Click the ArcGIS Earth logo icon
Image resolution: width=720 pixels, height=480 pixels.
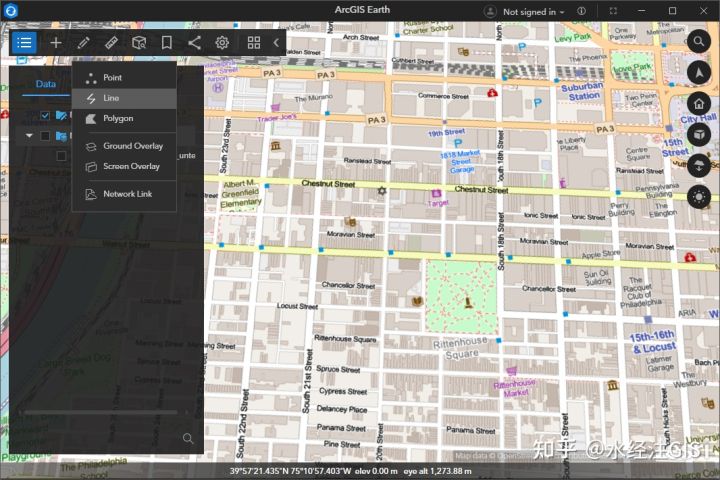tap(10, 11)
